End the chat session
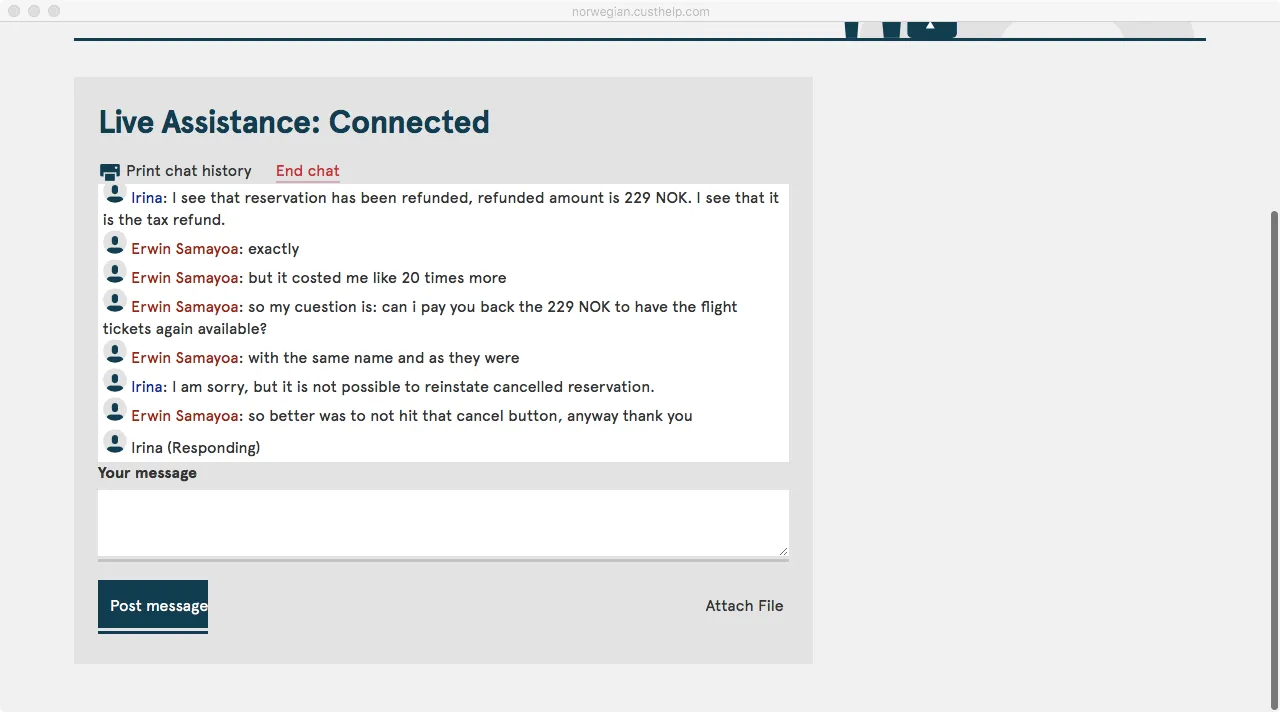This screenshot has width=1280, height=712. pos(308,171)
